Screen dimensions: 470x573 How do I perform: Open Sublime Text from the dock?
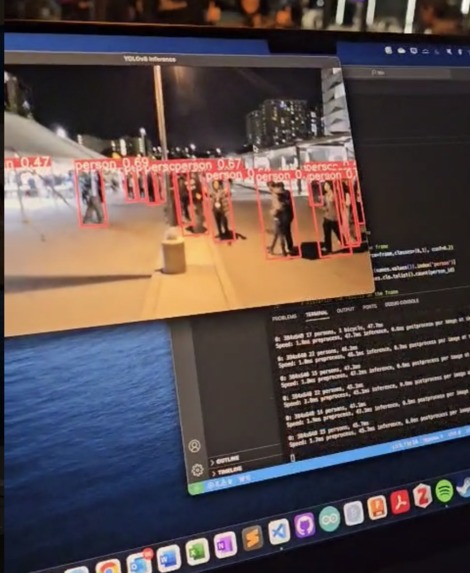pos(252,538)
